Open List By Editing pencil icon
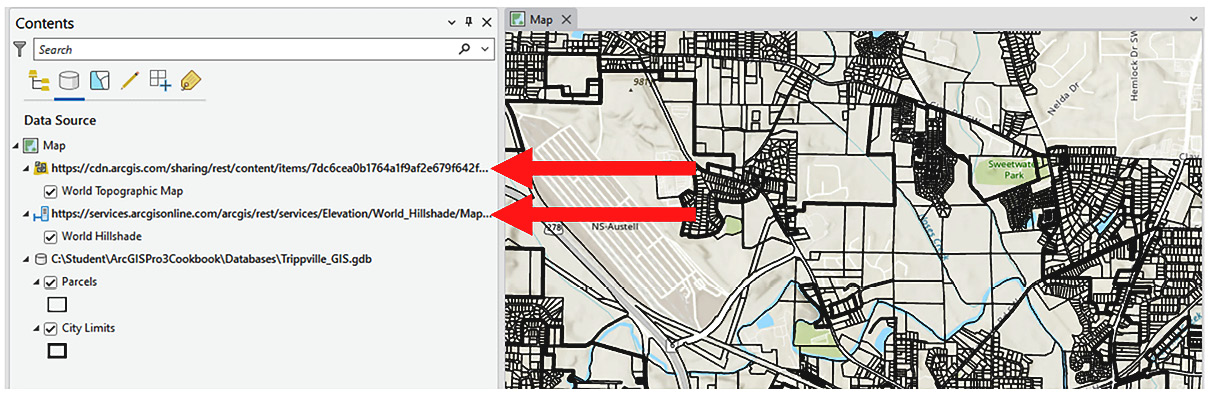1211x399 pixels. (x=129, y=81)
